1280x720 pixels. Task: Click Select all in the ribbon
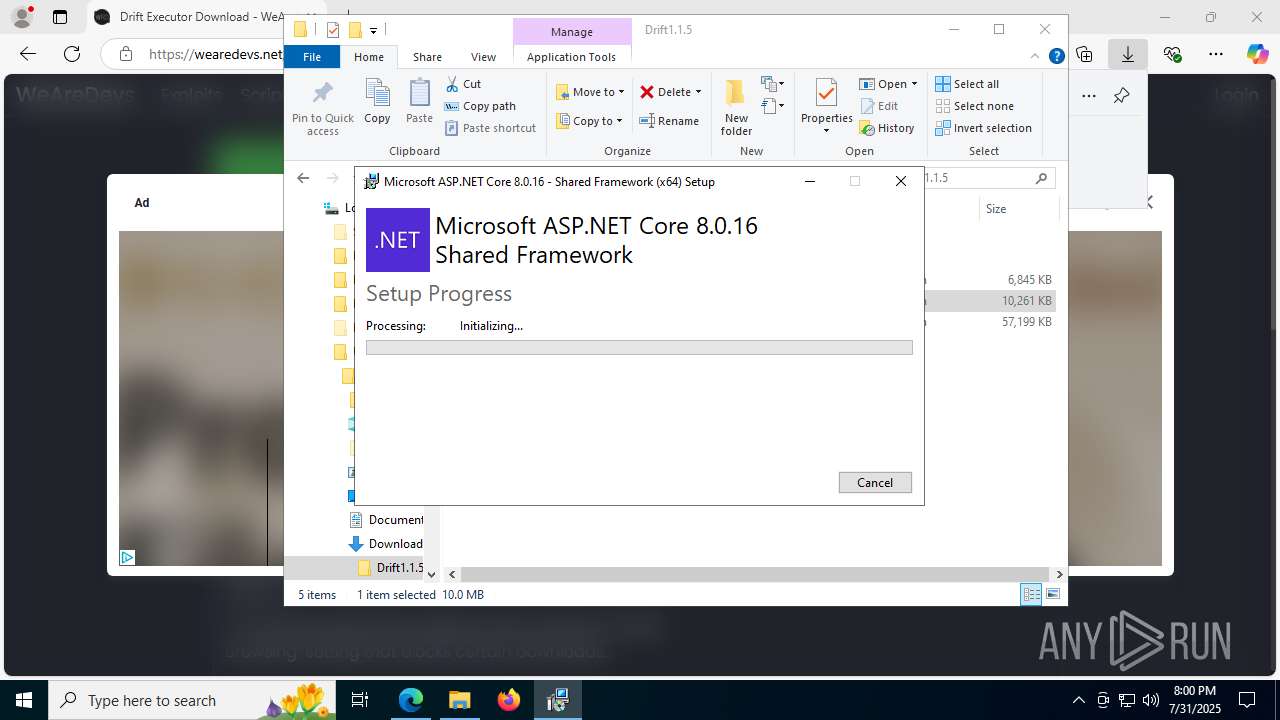point(967,84)
